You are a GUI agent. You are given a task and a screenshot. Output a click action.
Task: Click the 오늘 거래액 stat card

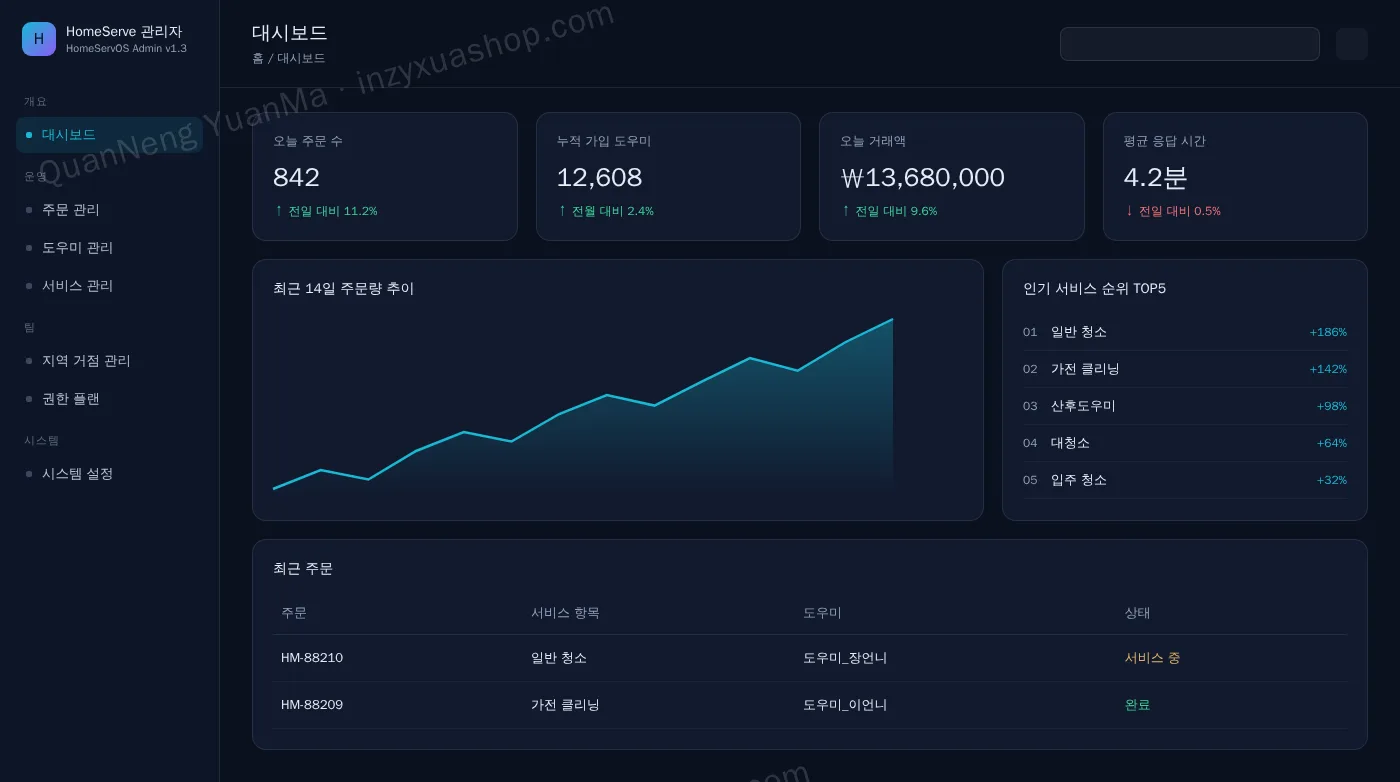click(951, 176)
